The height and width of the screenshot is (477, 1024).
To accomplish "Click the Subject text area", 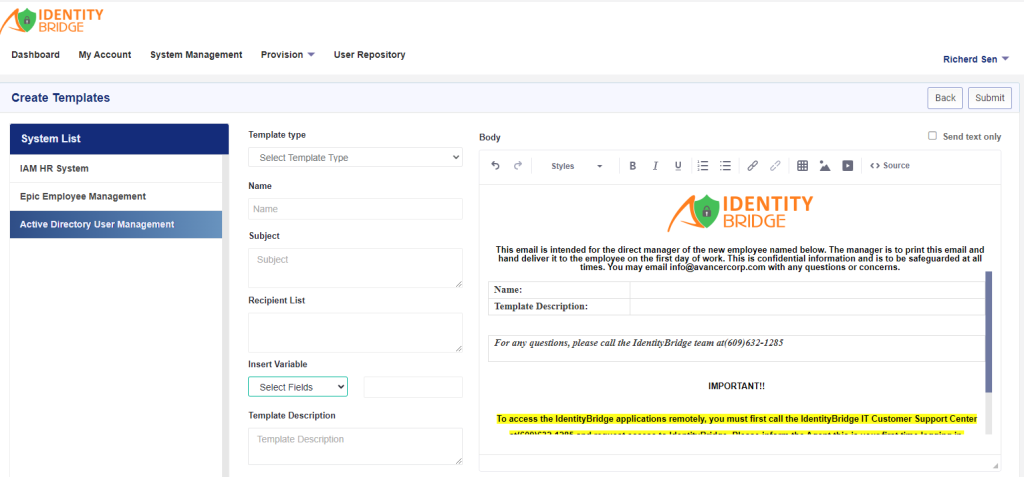I will [355, 268].
